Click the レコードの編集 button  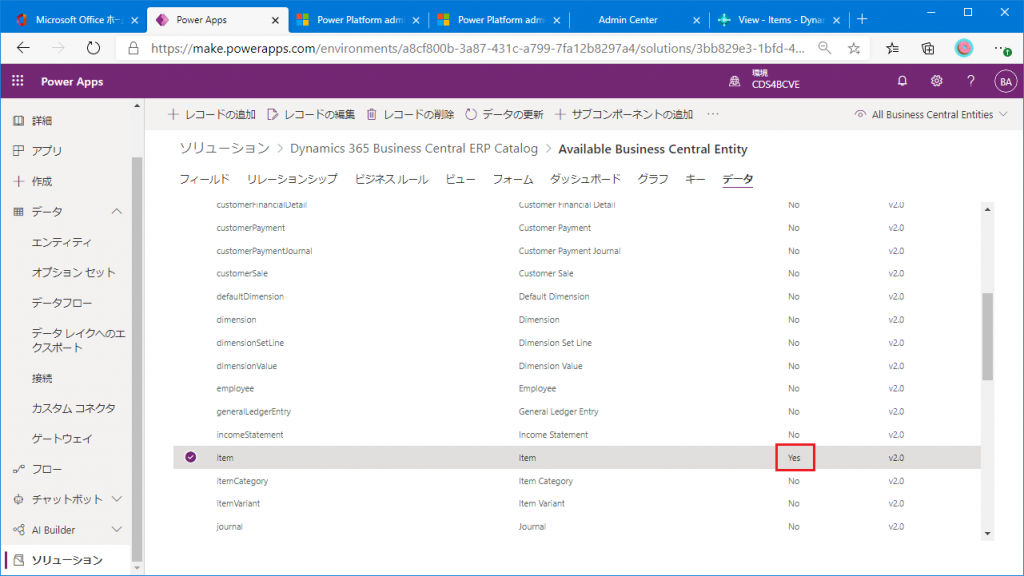click(311, 114)
